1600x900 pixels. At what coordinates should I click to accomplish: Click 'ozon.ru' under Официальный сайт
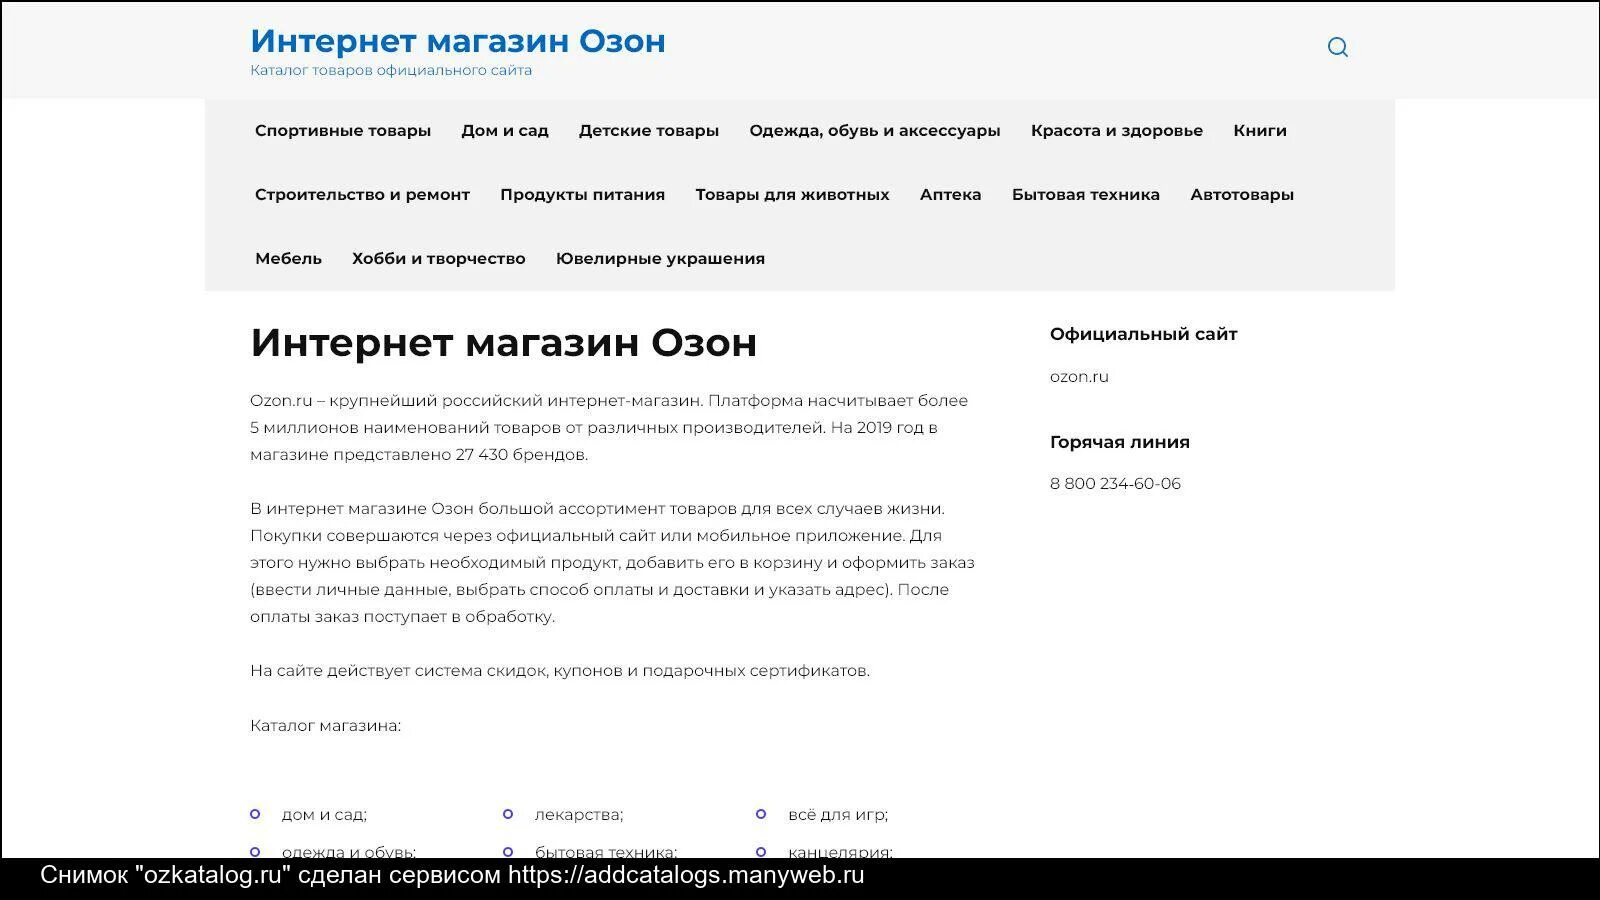pyautogui.click(x=1079, y=377)
